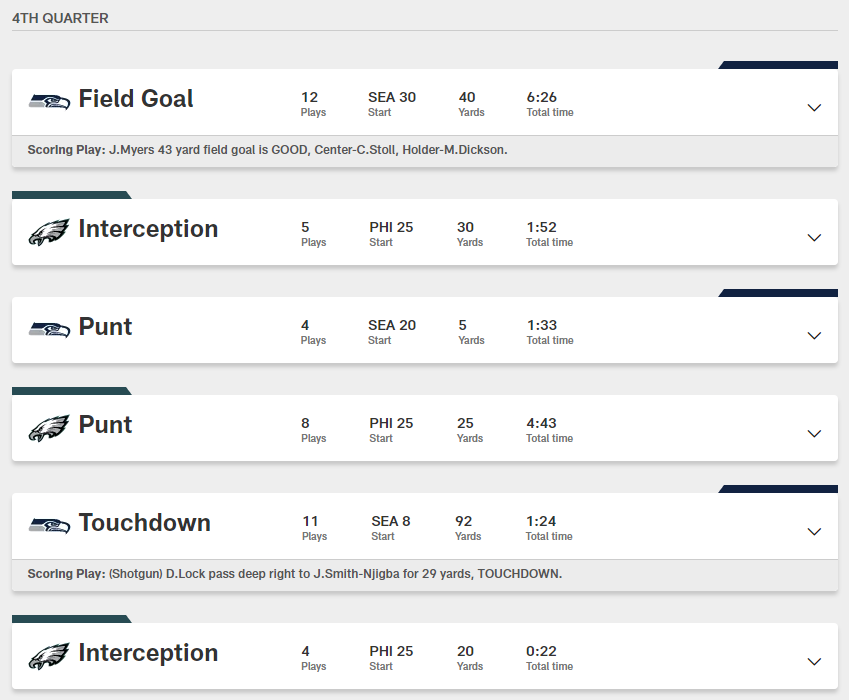Click Eagles logo on the Punt drive

point(49,427)
